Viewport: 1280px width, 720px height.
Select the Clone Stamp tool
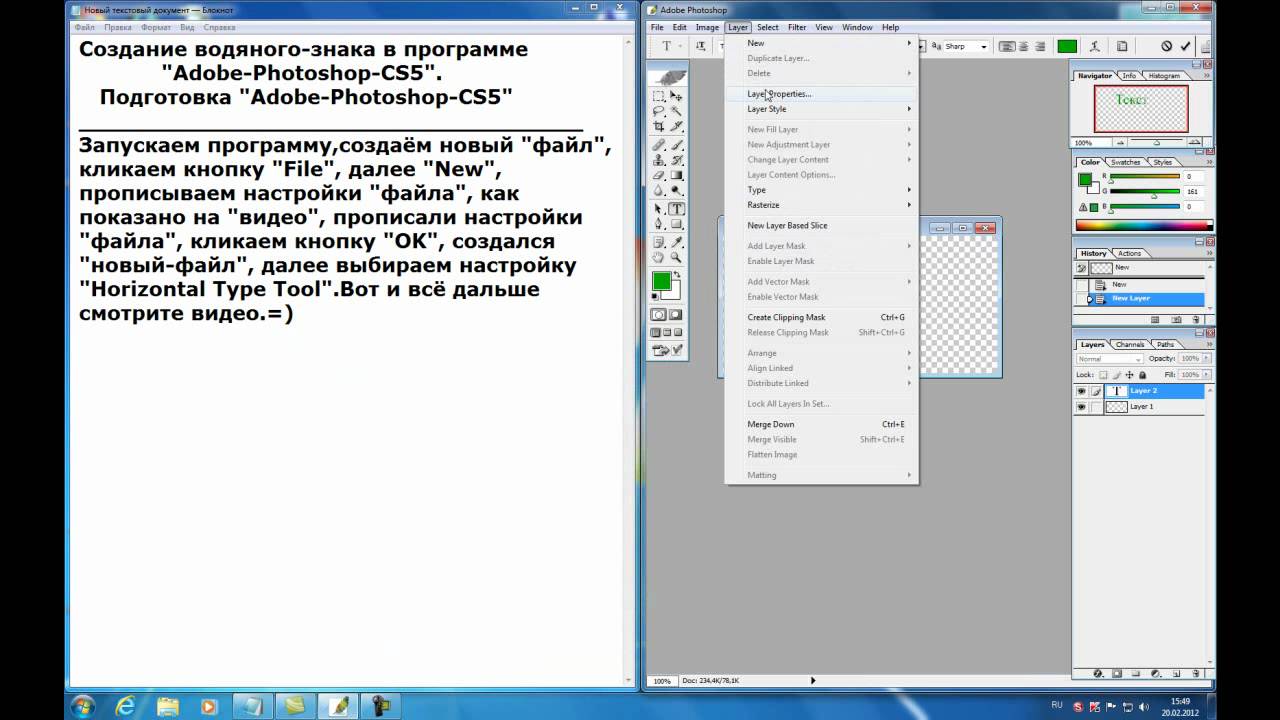pyautogui.click(x=658, y=160)
